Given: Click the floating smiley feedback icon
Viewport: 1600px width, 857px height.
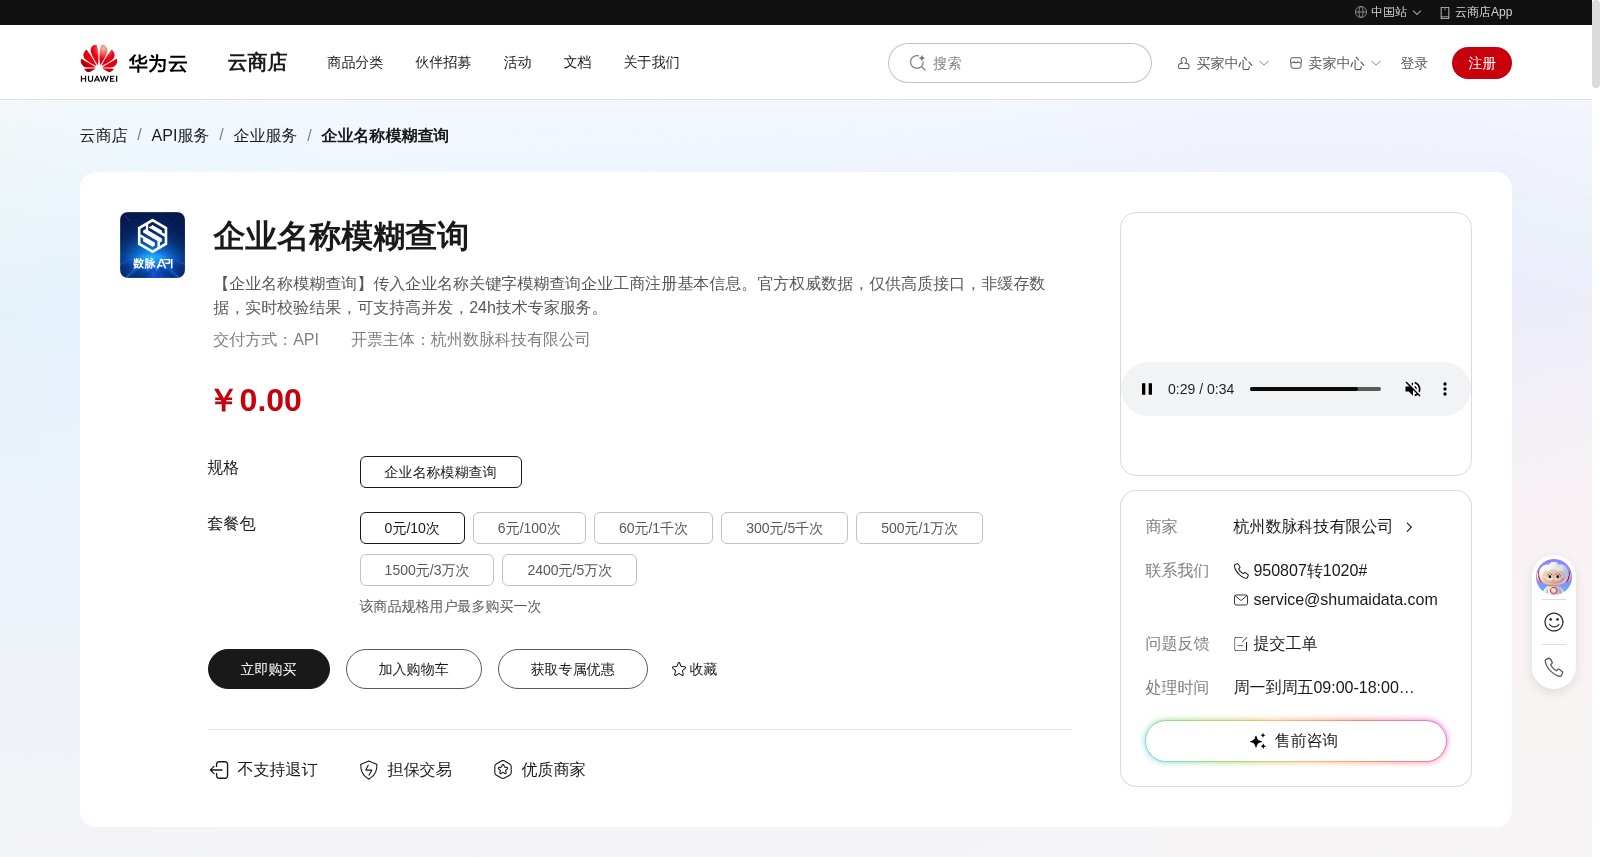Looking at the screenshot, I should [1554, 622].
